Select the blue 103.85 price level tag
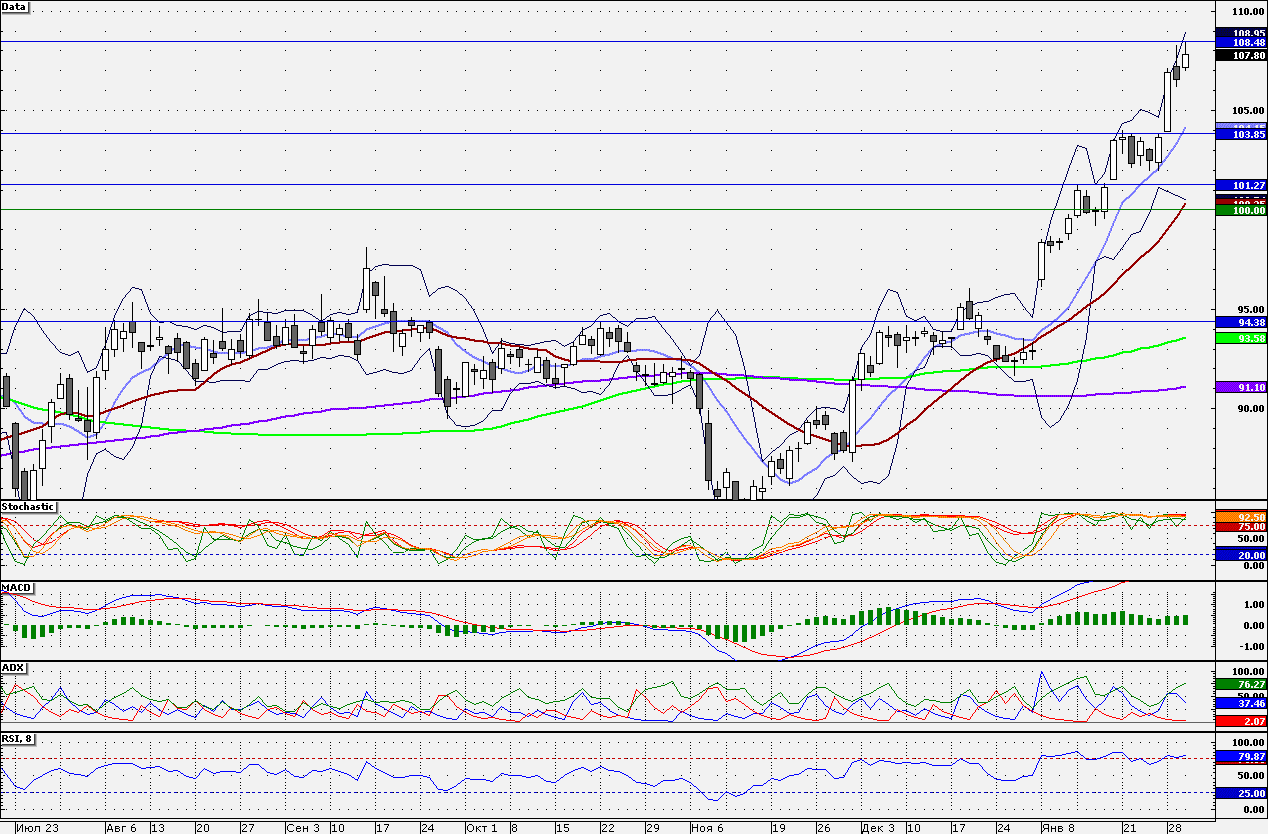 coord(1240,134)
